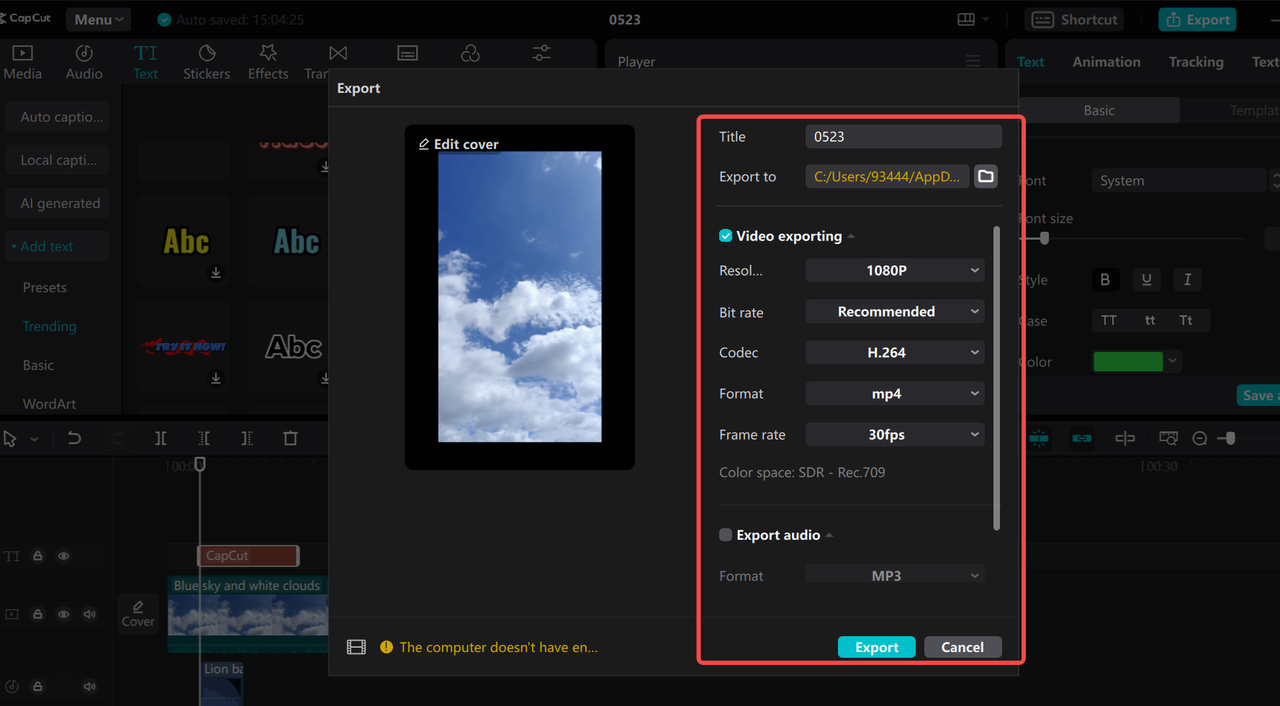Screen dimensions: 1280x706
Task: Select Trending text category
Action: pyautogui.click(x=50, y=326)
